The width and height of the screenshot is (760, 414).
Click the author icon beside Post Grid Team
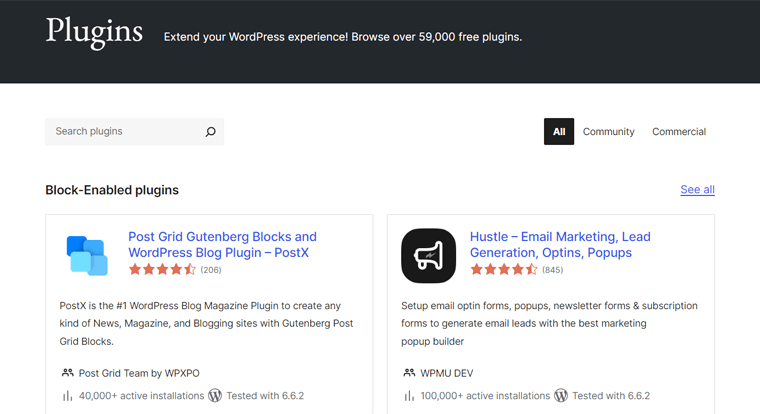click(67, 373)
